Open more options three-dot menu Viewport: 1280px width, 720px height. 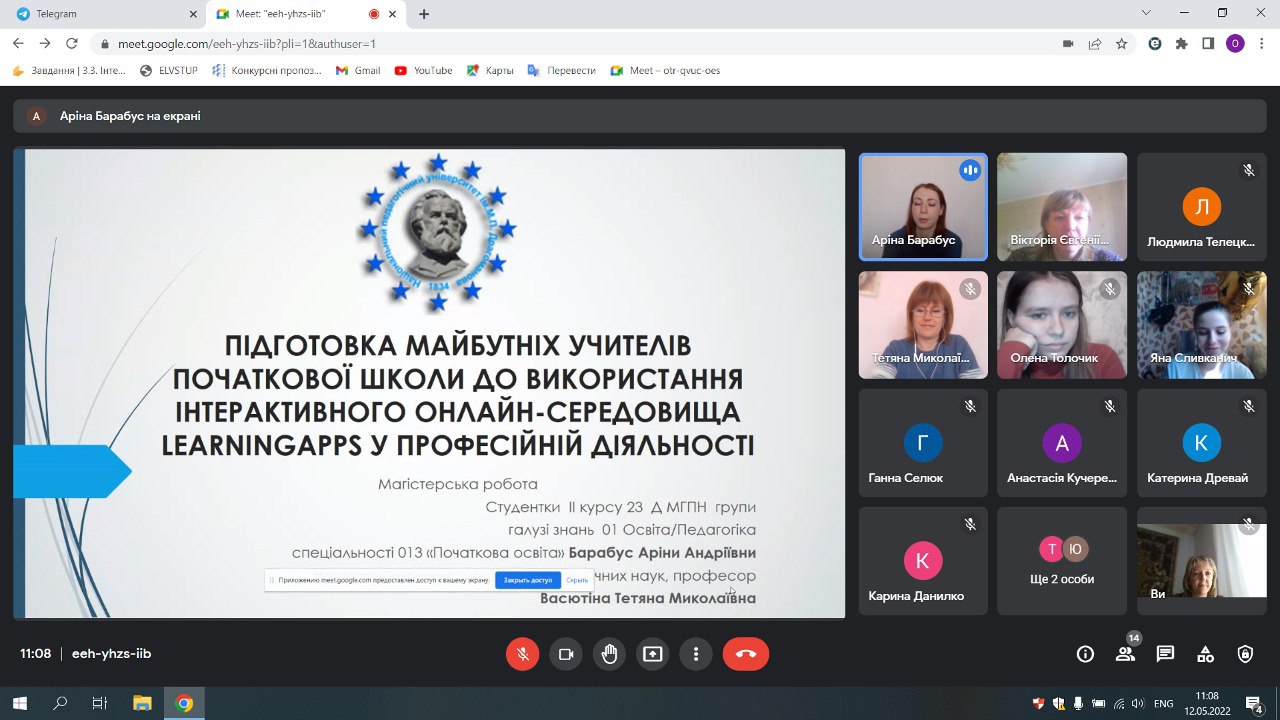point(695,654)
